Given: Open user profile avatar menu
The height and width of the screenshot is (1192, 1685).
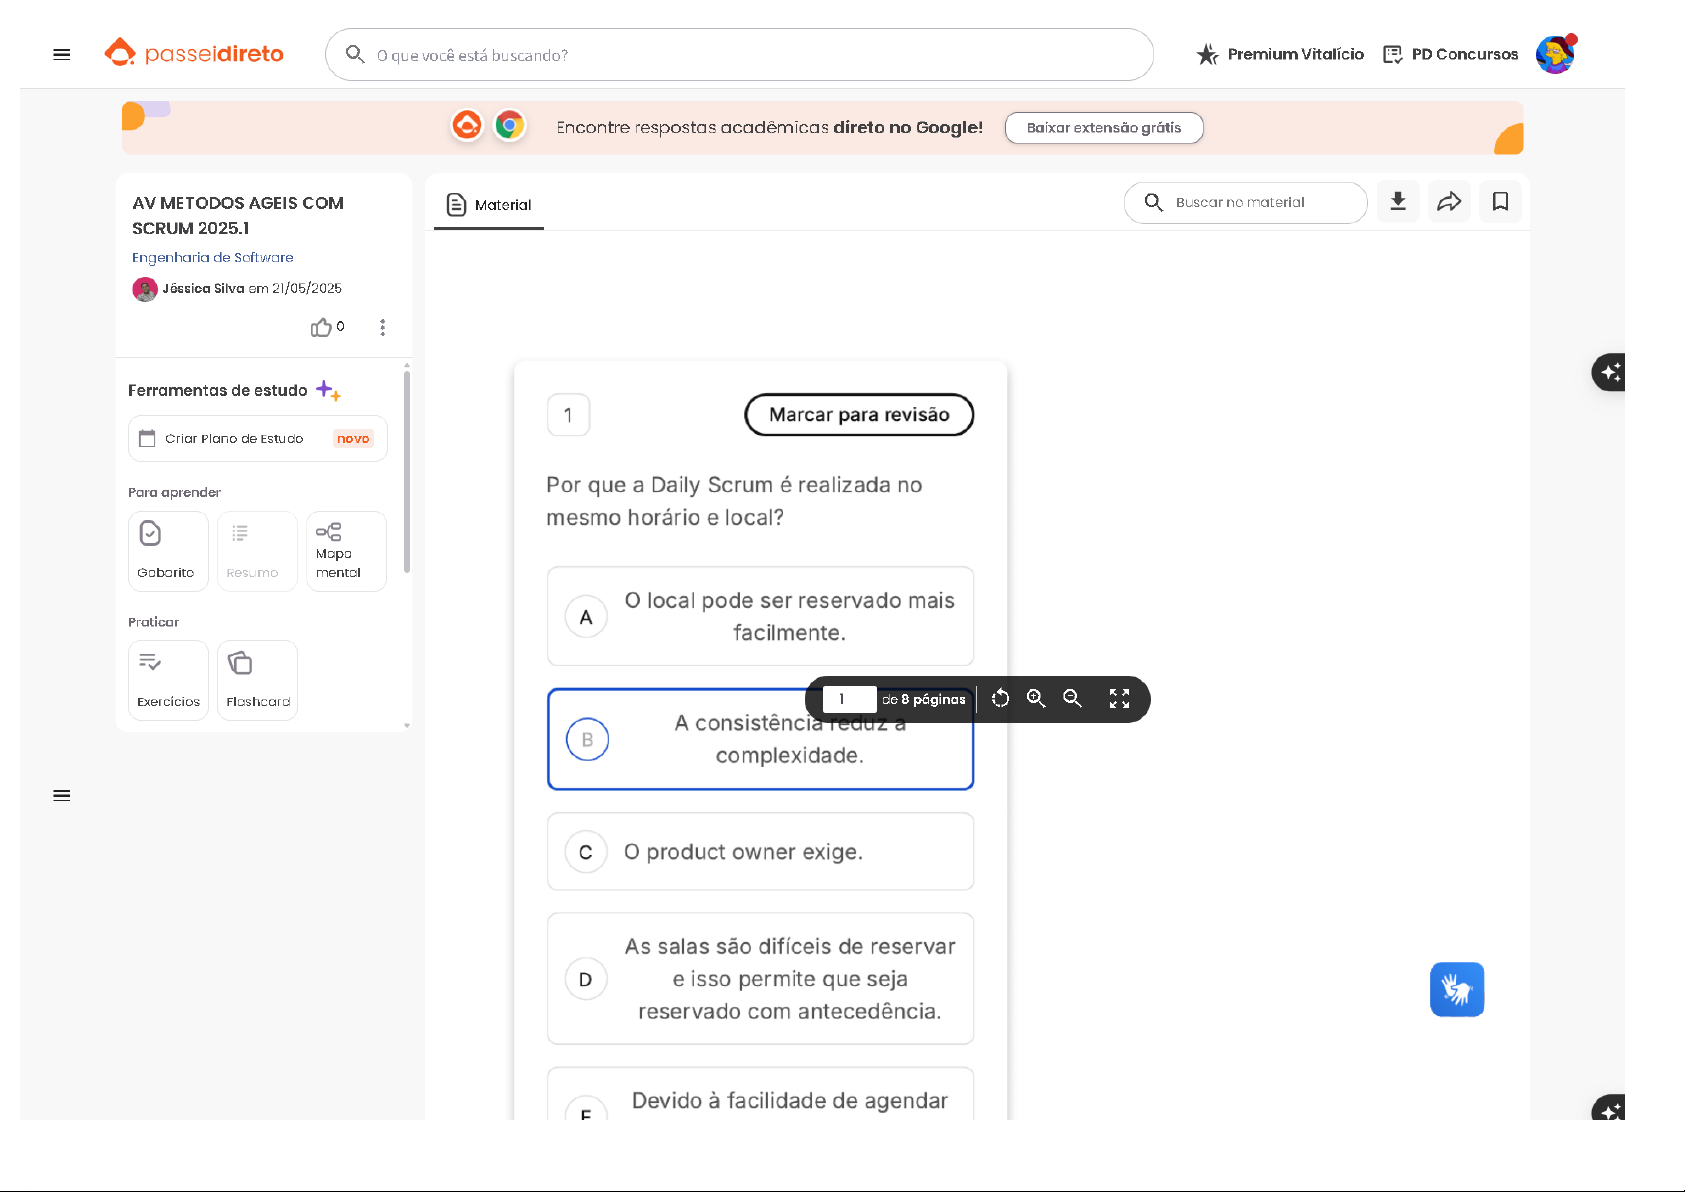Looking at the screenshot, I should [x=1554, y=55].
